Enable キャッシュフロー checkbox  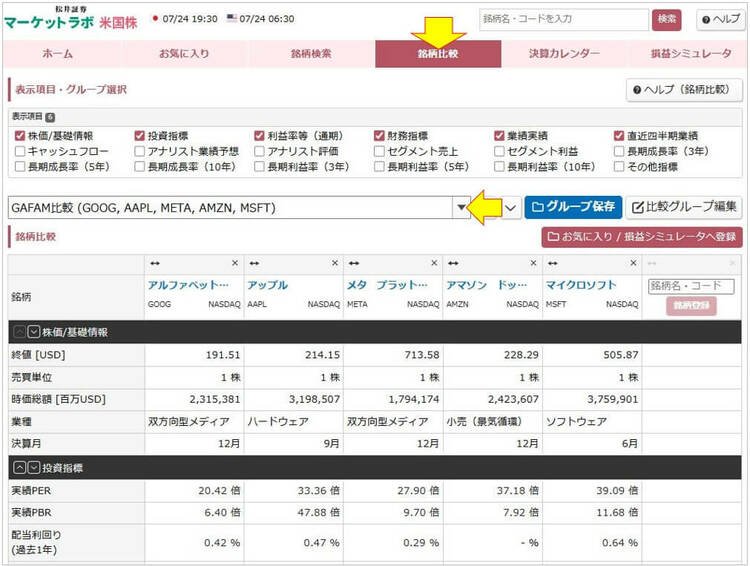(x=20, y=151)
